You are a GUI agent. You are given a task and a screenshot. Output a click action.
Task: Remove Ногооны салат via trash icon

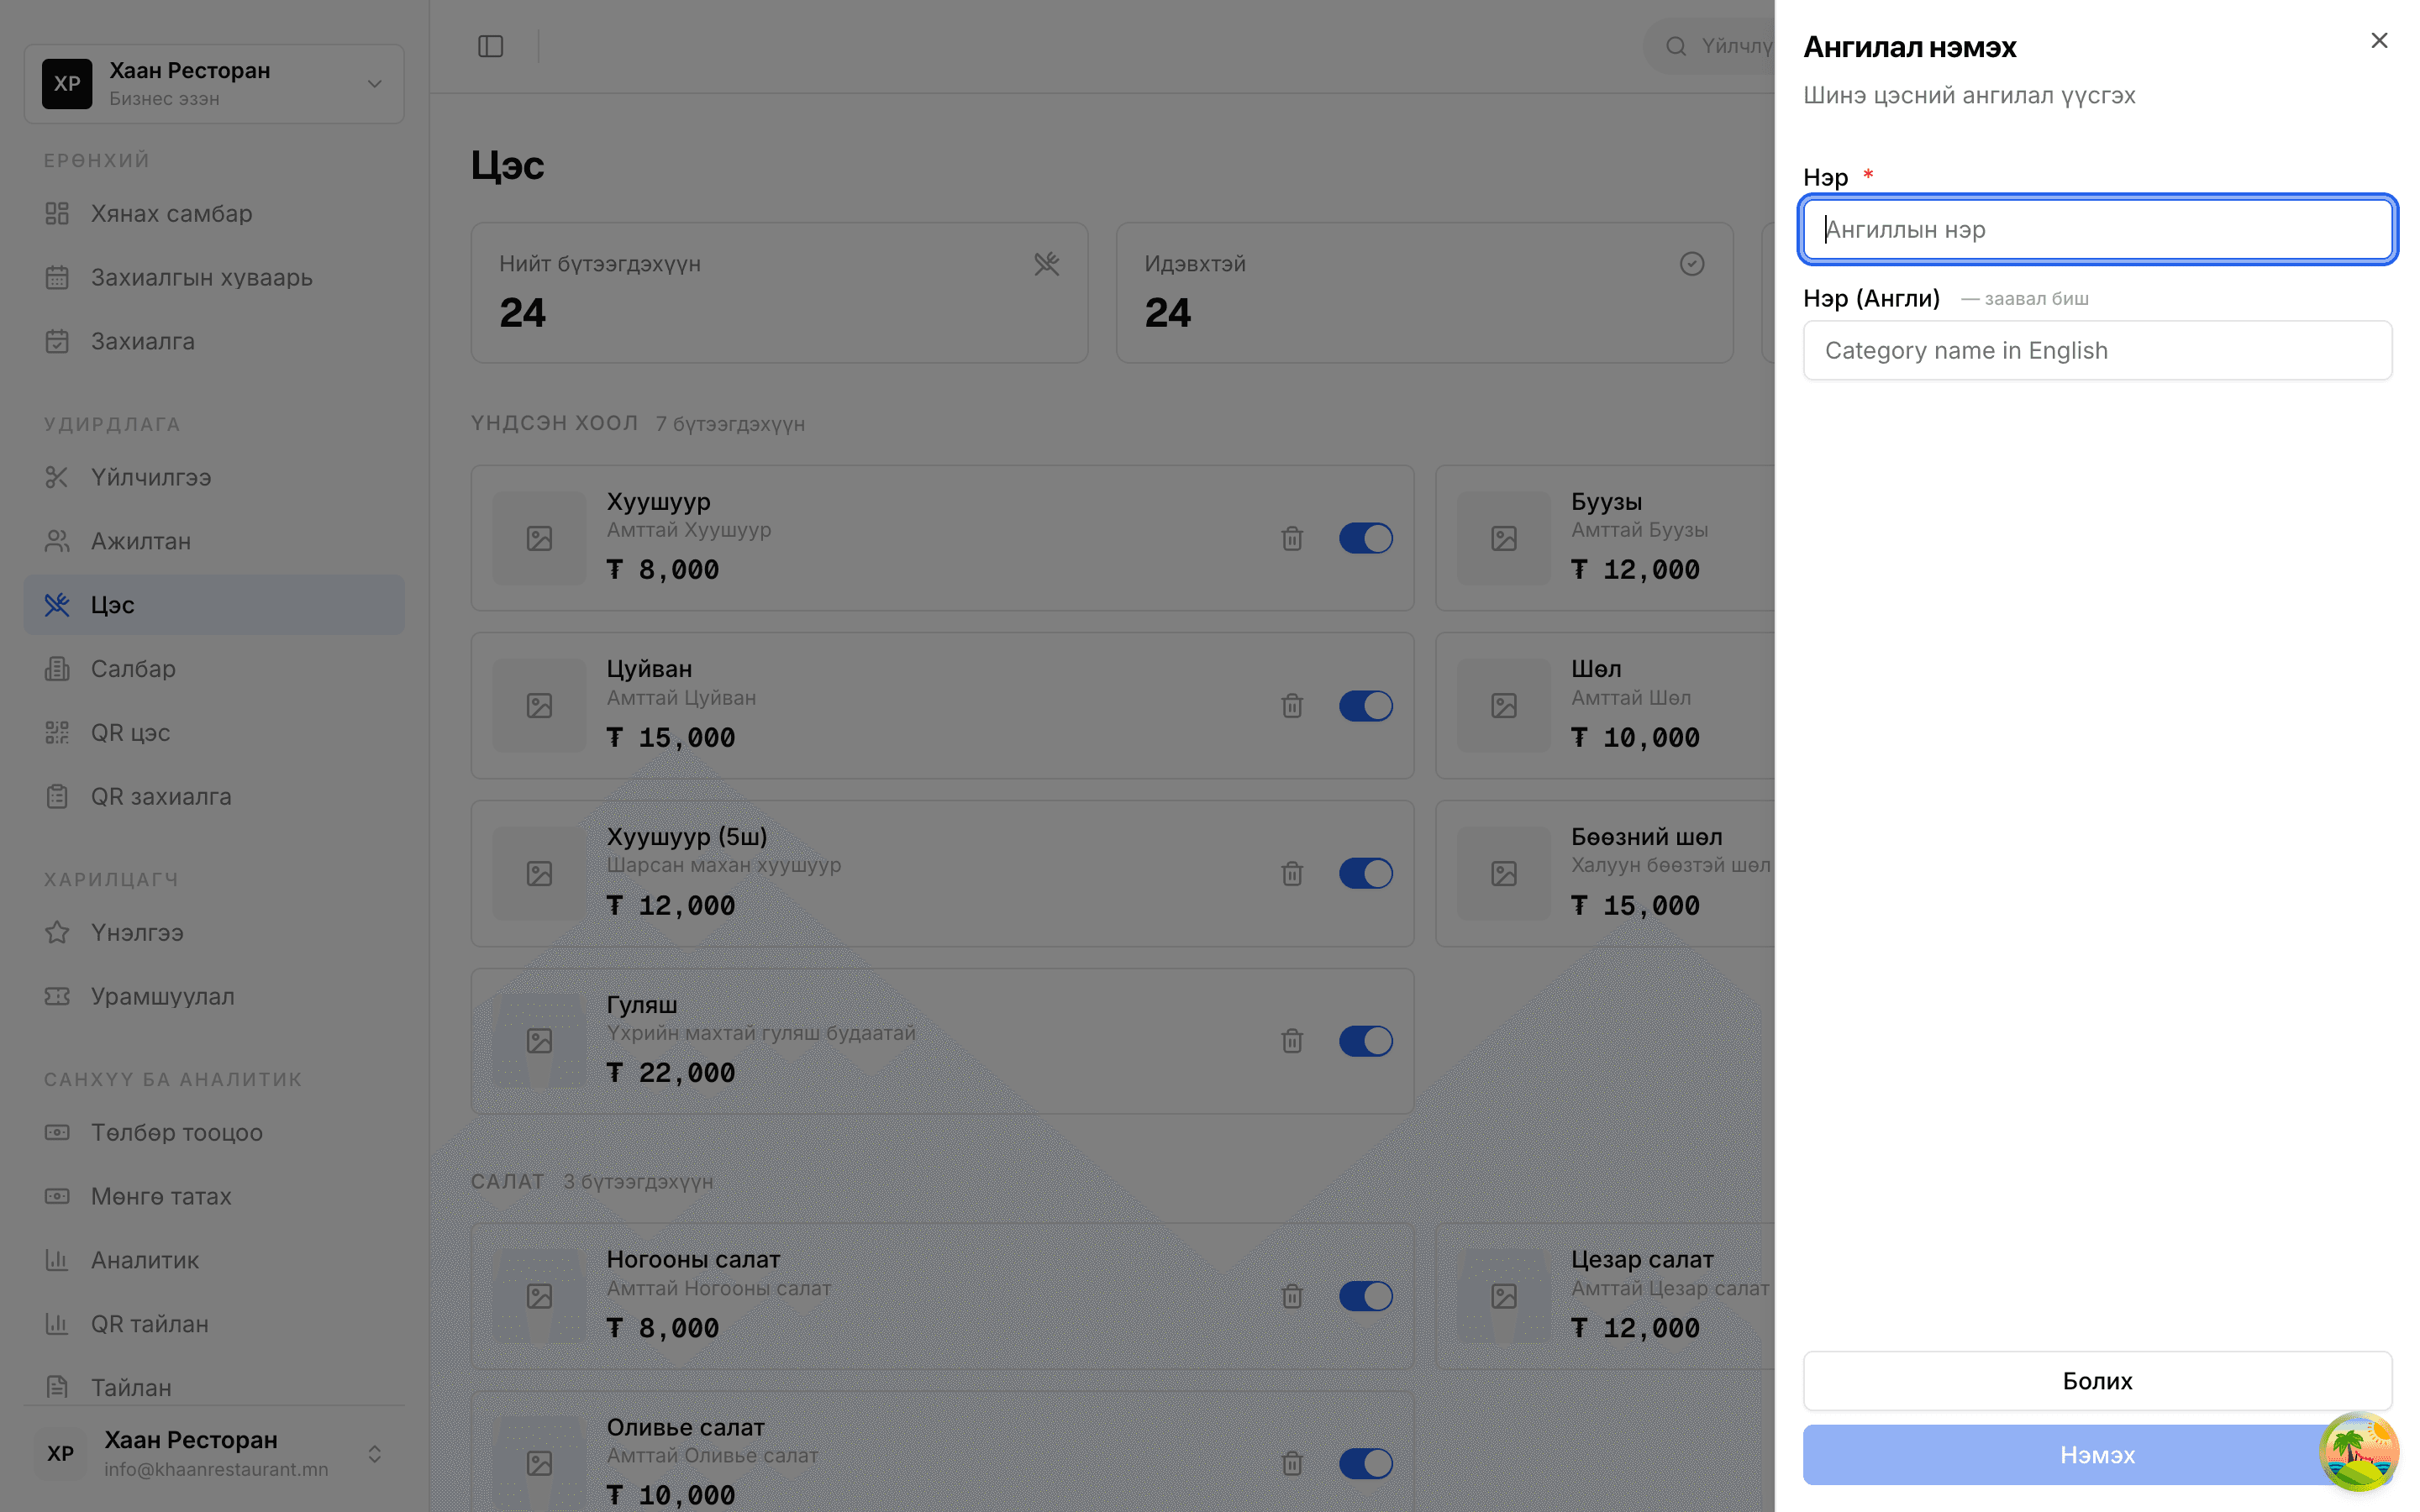click(x=1292, y=1296)
